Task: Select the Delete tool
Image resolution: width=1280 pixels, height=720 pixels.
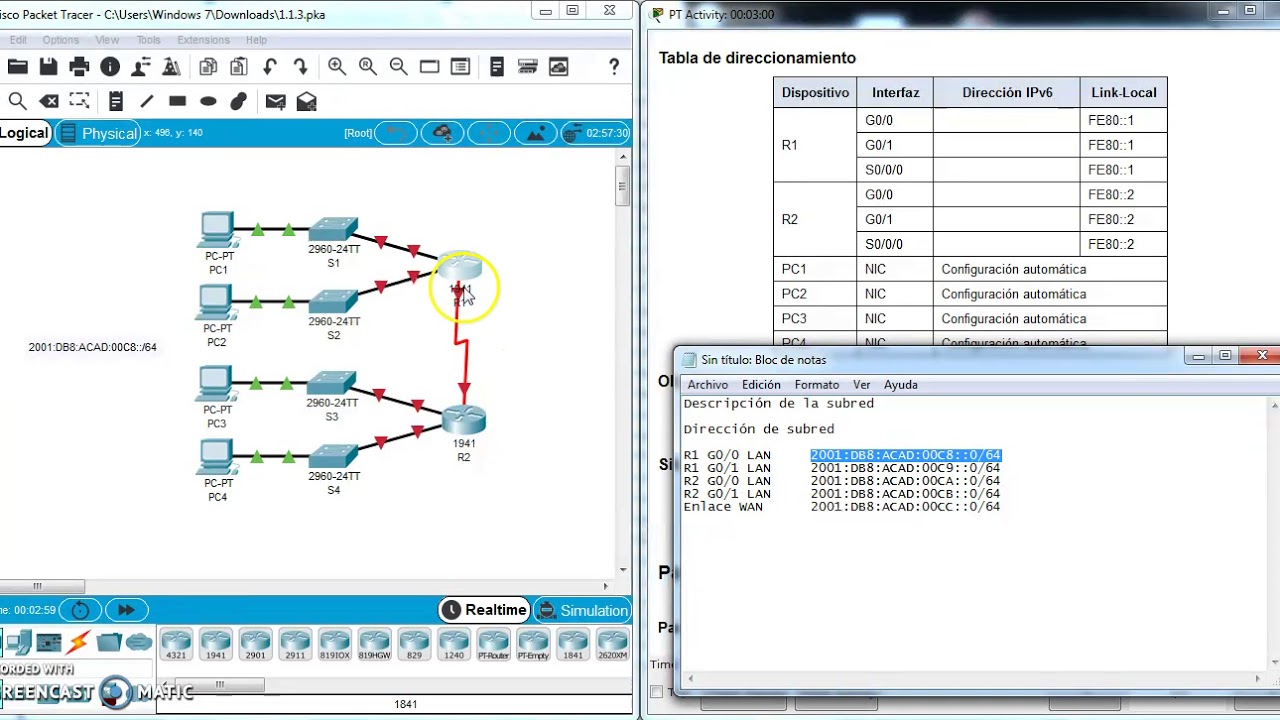Action: 48,101
